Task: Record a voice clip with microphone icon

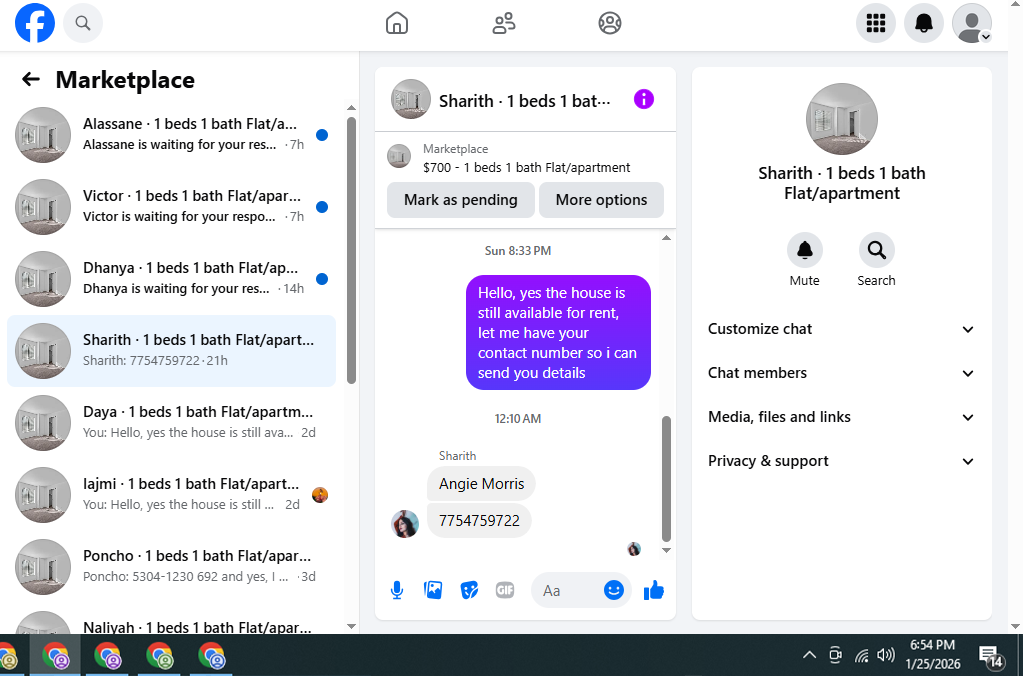Action: [397, 591]
